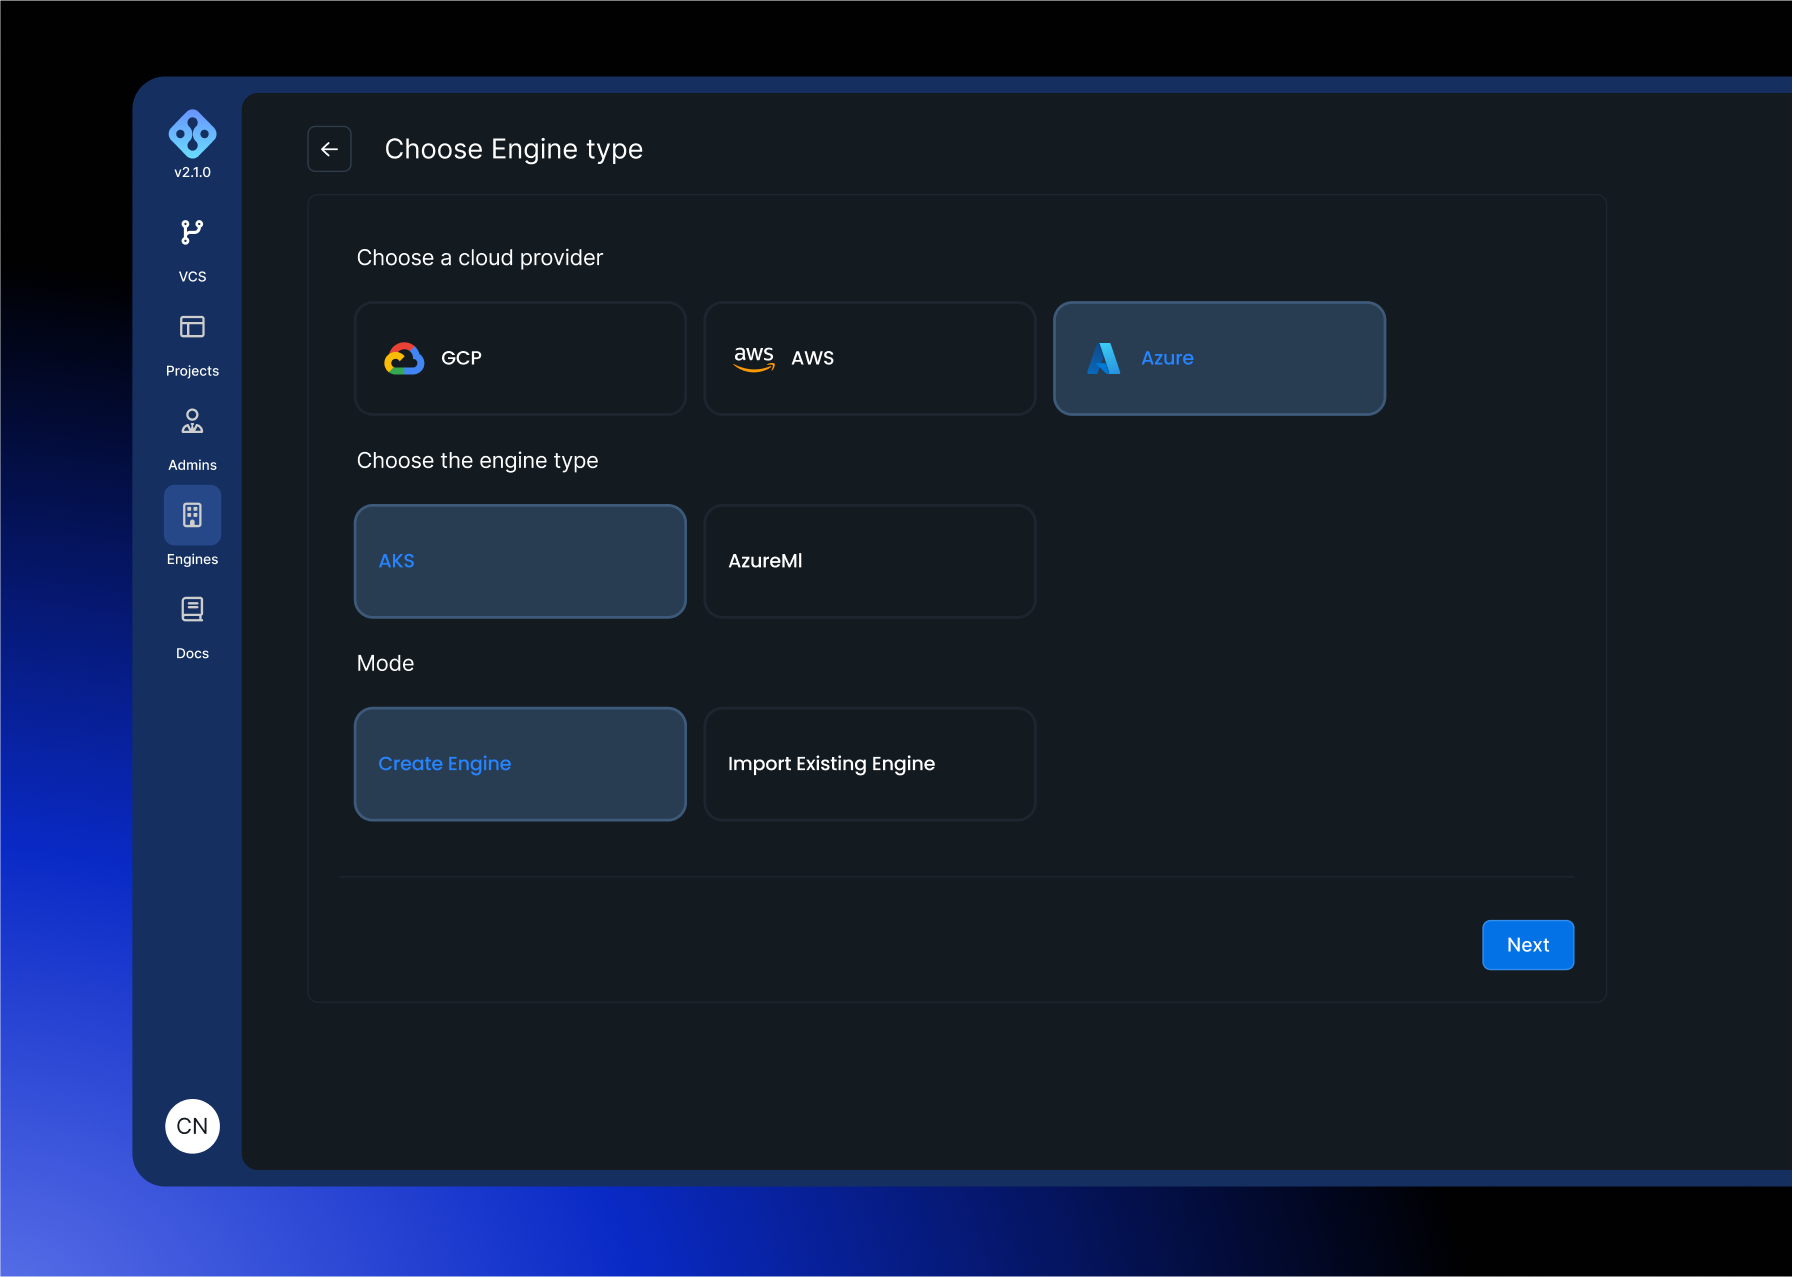The height and width of the screenshot is (1277, 1793).
Task: Choose AKS engine type
Action: tap(520, 561)
